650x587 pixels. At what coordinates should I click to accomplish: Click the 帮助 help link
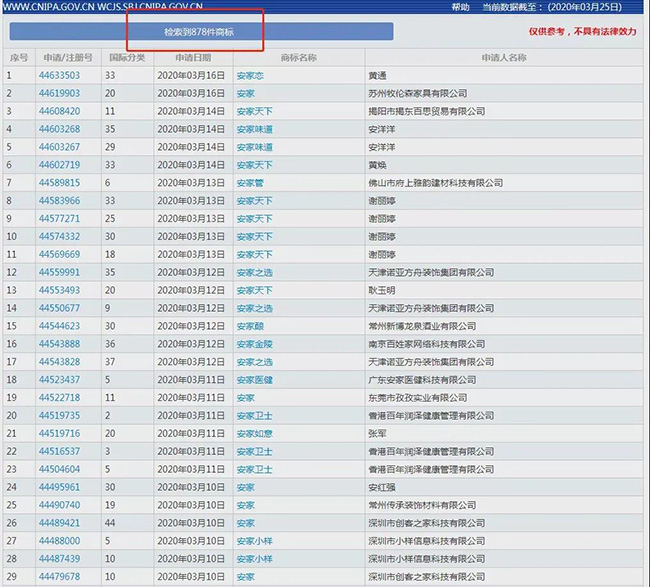click(460, 7)
